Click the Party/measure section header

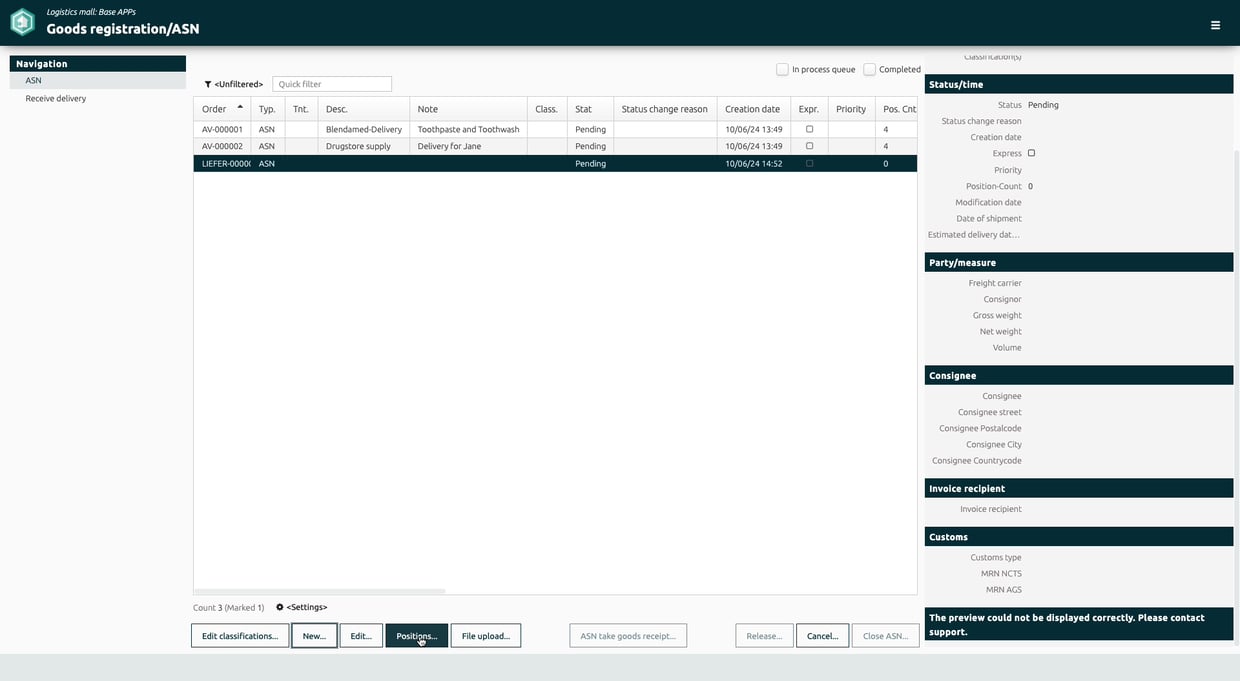(x=1079, y=262)
